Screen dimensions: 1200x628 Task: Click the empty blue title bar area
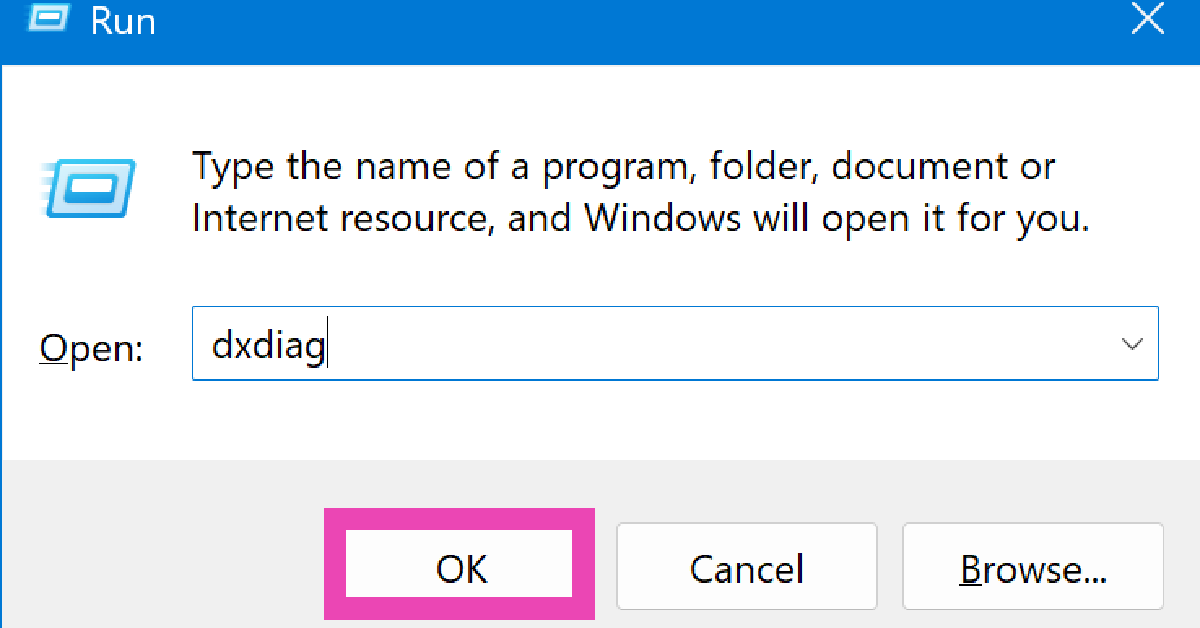point(600,30)
